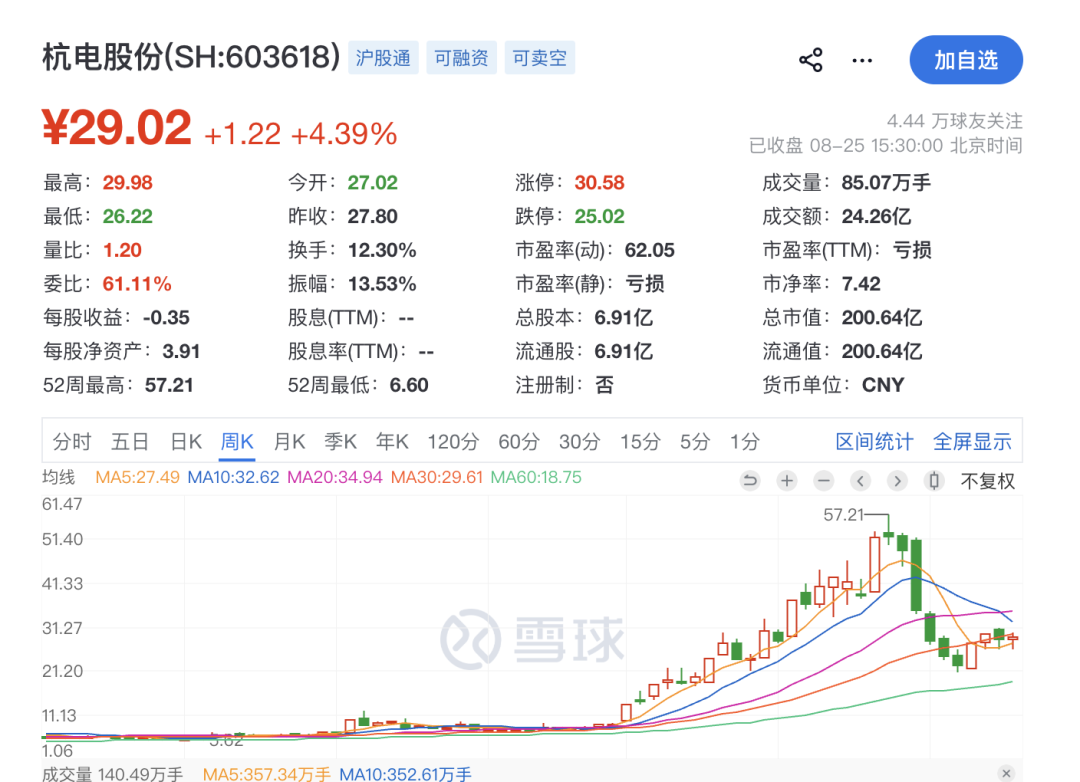1080x782 pixels.
Task: Click the 货币单位 value CNY
Action: pyautogui.click(x=883, y=385)
